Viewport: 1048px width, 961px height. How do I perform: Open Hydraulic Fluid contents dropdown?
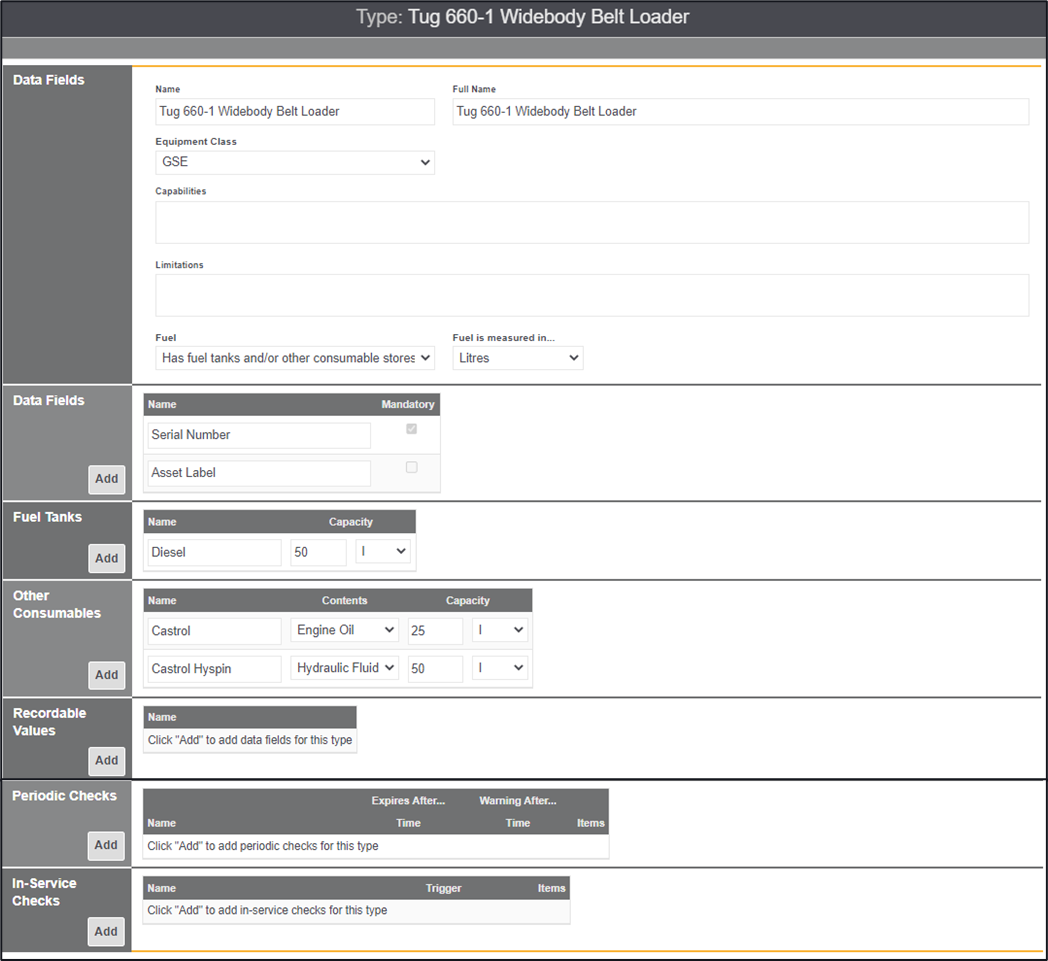(344, 668)
